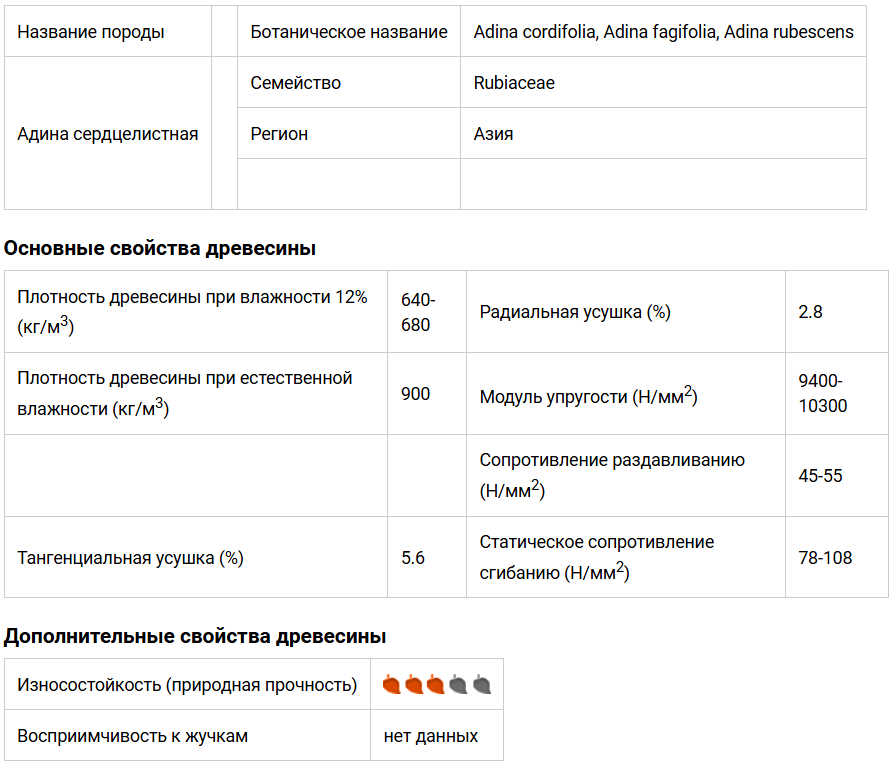Click the elasticity modulus value '9400-10300'
This screenshot has height=776, width=896.
pos(822,394)
